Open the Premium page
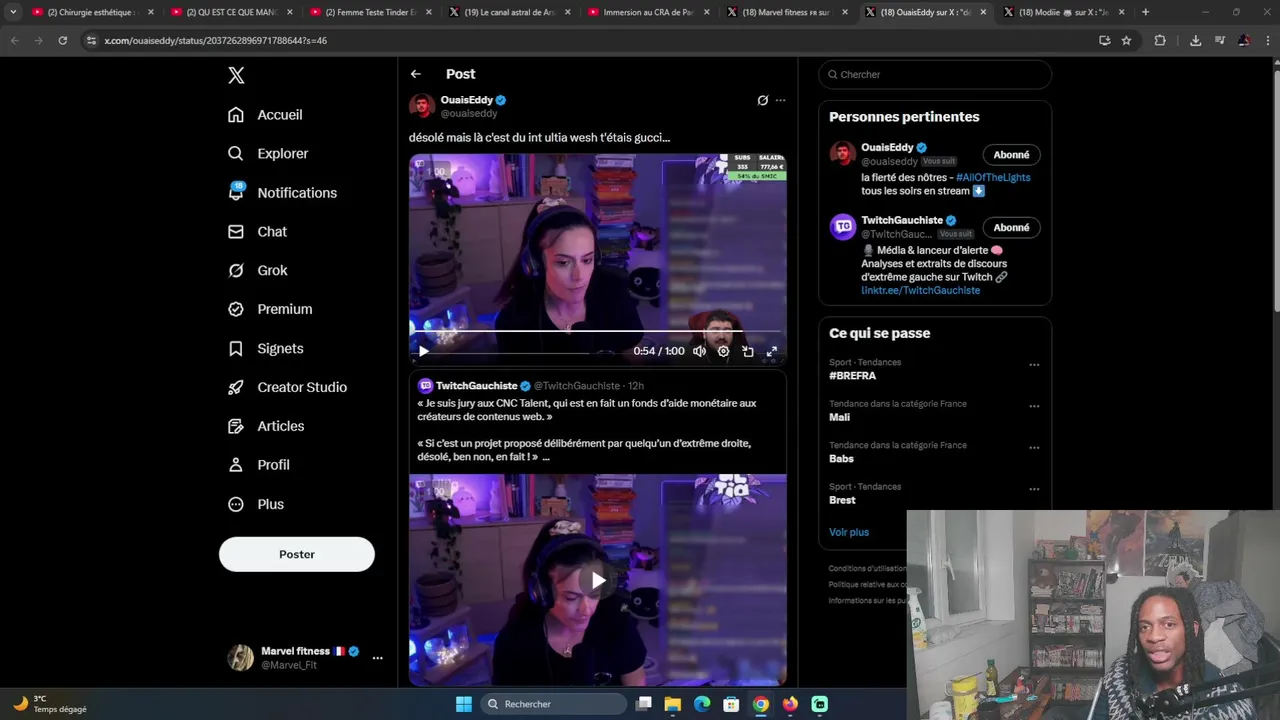The height and width of the screenshot is (720, 1280). (x=270, y=310)
